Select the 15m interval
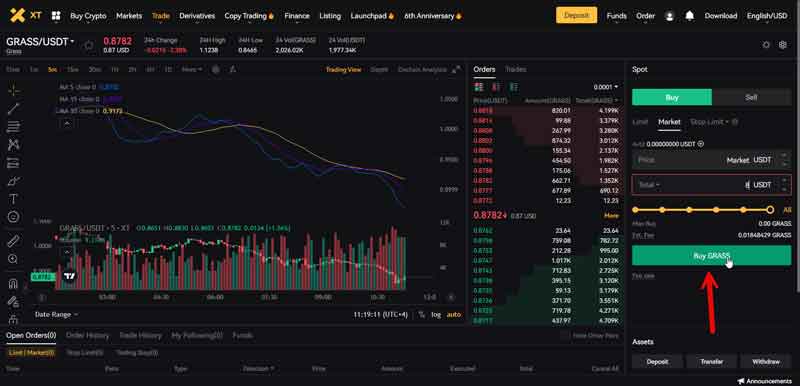 click(72, 69)
